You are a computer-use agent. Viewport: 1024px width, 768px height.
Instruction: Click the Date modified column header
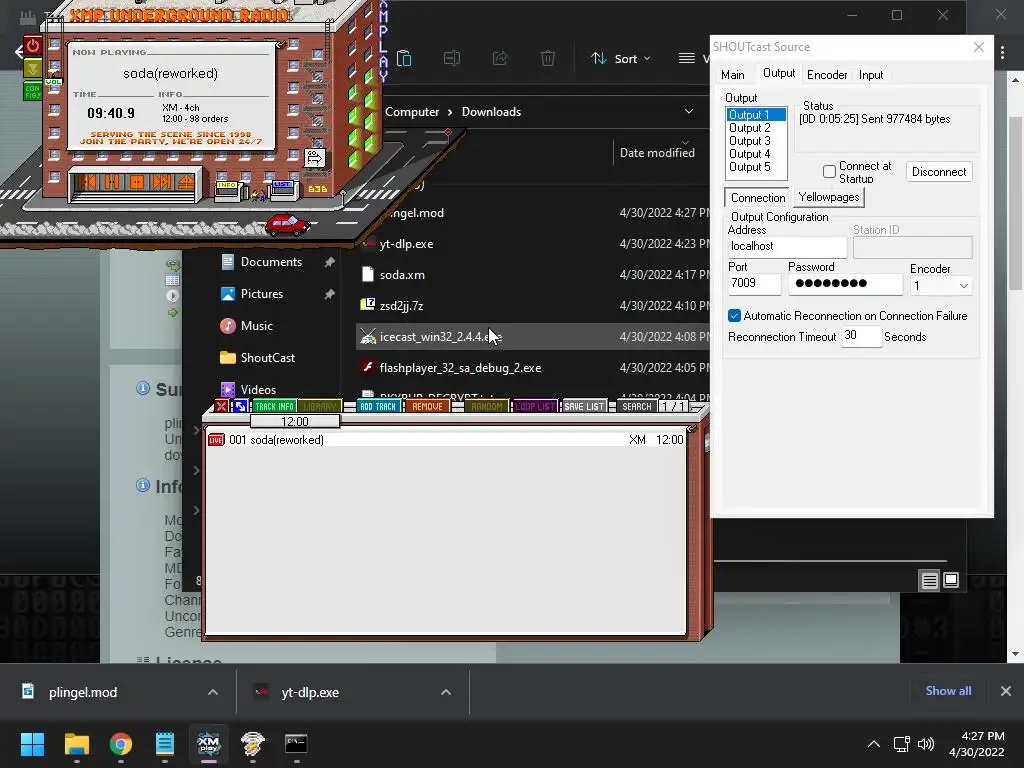click(x=657, y=153)
